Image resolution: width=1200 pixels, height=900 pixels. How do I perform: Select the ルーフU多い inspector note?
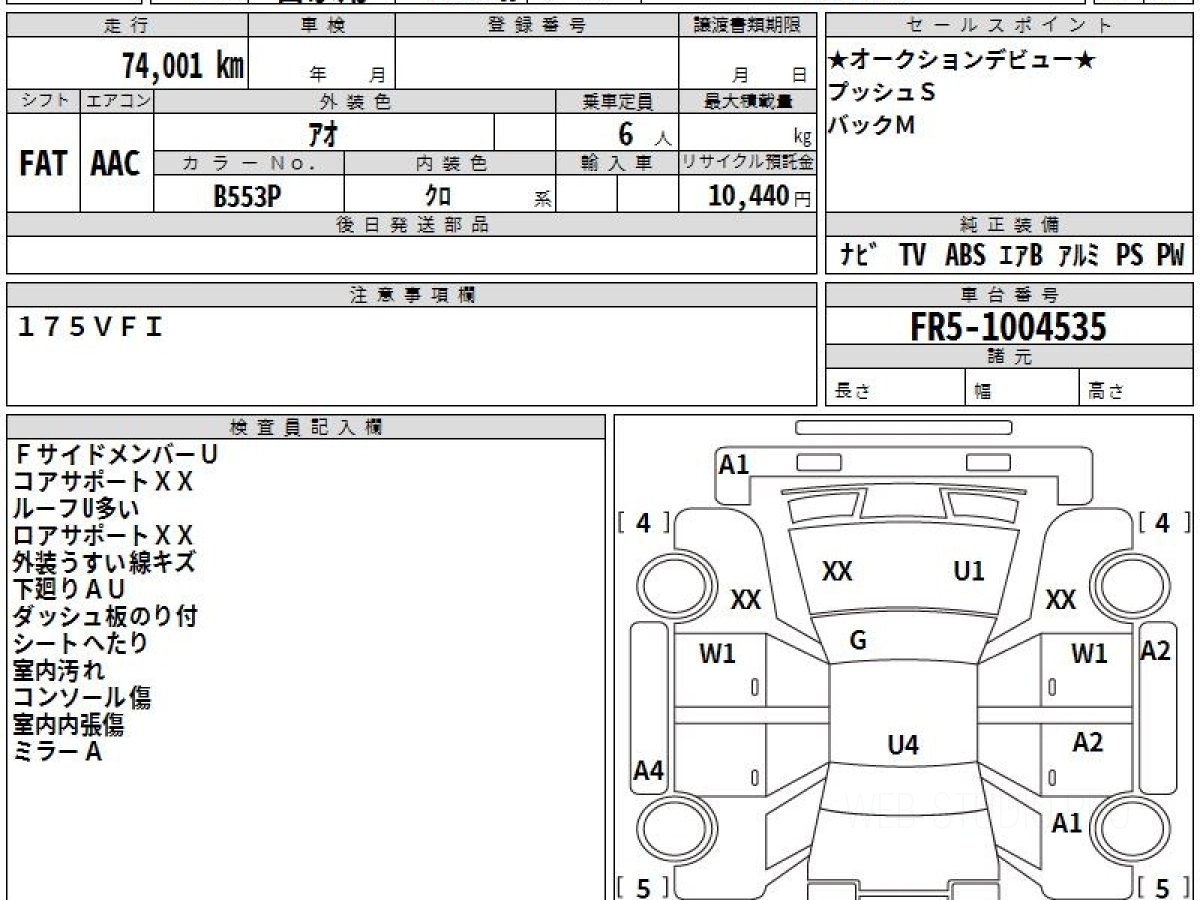(x=76, y=508)
